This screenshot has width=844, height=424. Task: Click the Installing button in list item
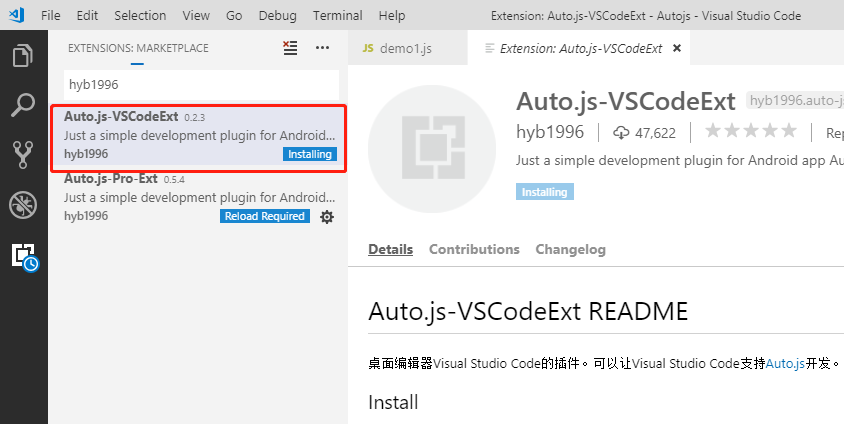310,154
